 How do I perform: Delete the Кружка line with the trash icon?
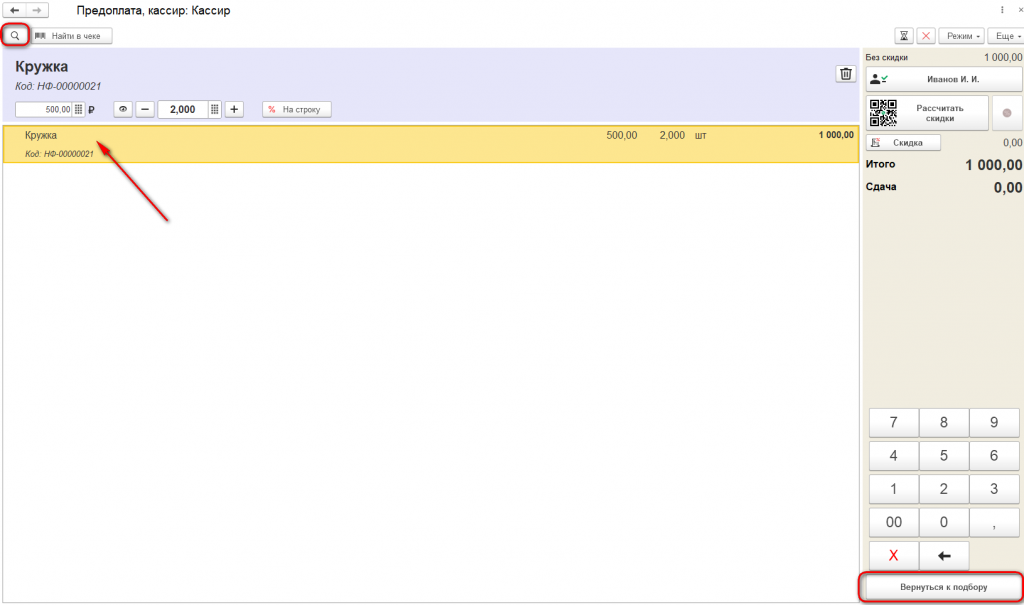tap(846, 74)
